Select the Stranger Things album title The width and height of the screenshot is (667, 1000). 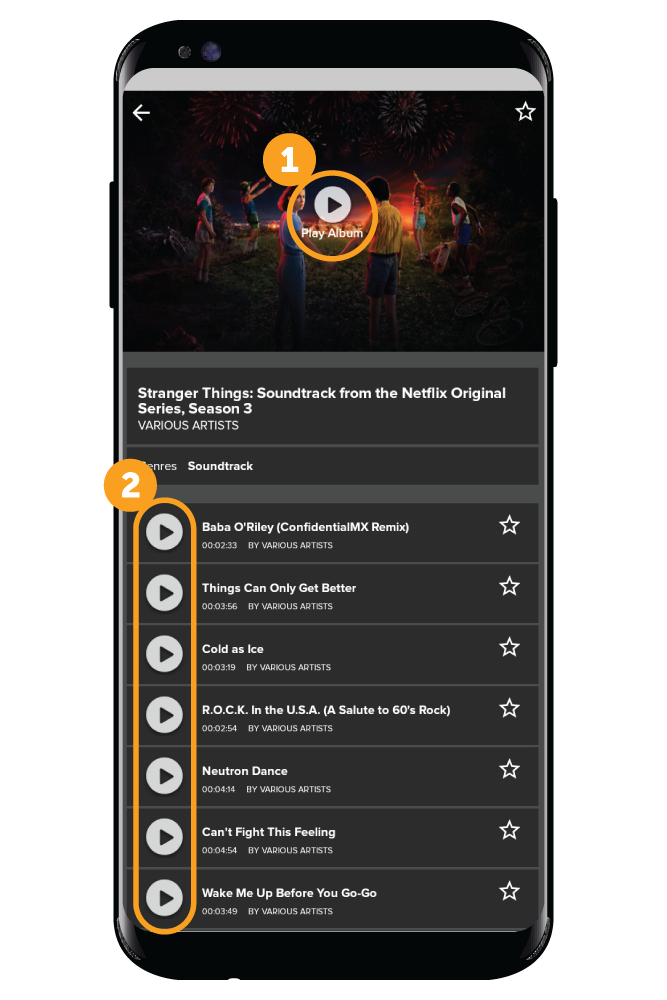click(x=322, y=401)
